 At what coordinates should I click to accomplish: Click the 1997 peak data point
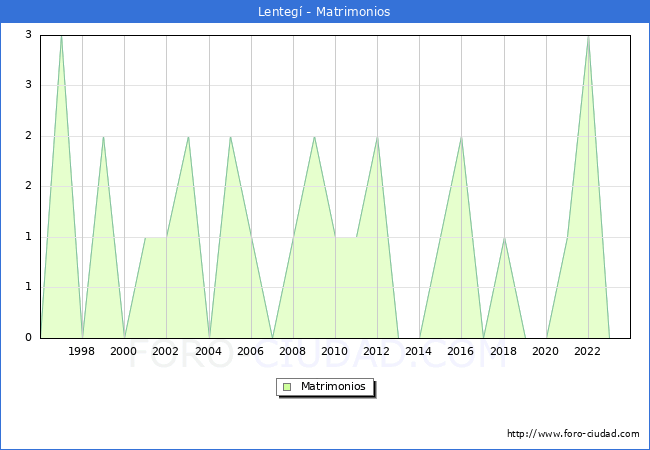(x=61, y=36)
